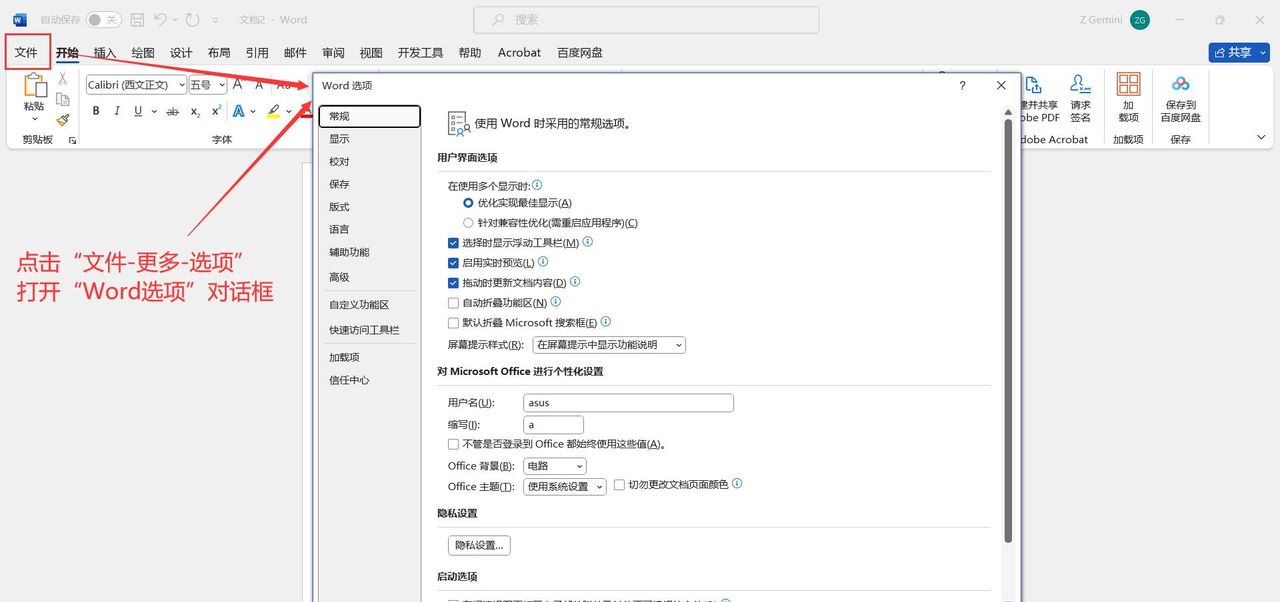
Task: Enable 自动折叠功能区 checkbox
Action: pyautogui.click(x=454, y=303)
